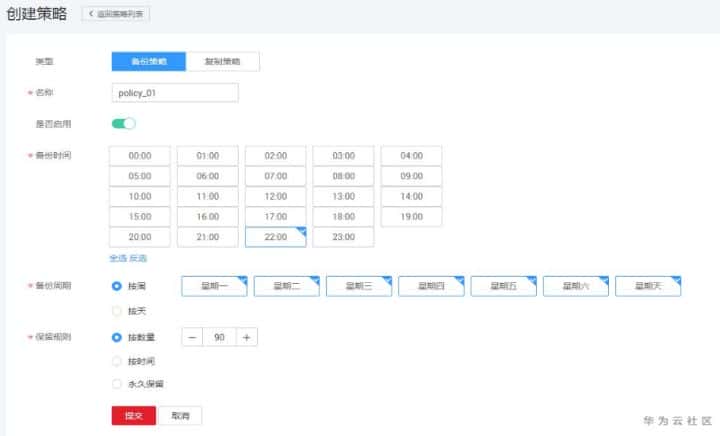The height and width of the screenshot is (436, 720).
Task: Deselect 星期五 weekday box
Action: 504,286
